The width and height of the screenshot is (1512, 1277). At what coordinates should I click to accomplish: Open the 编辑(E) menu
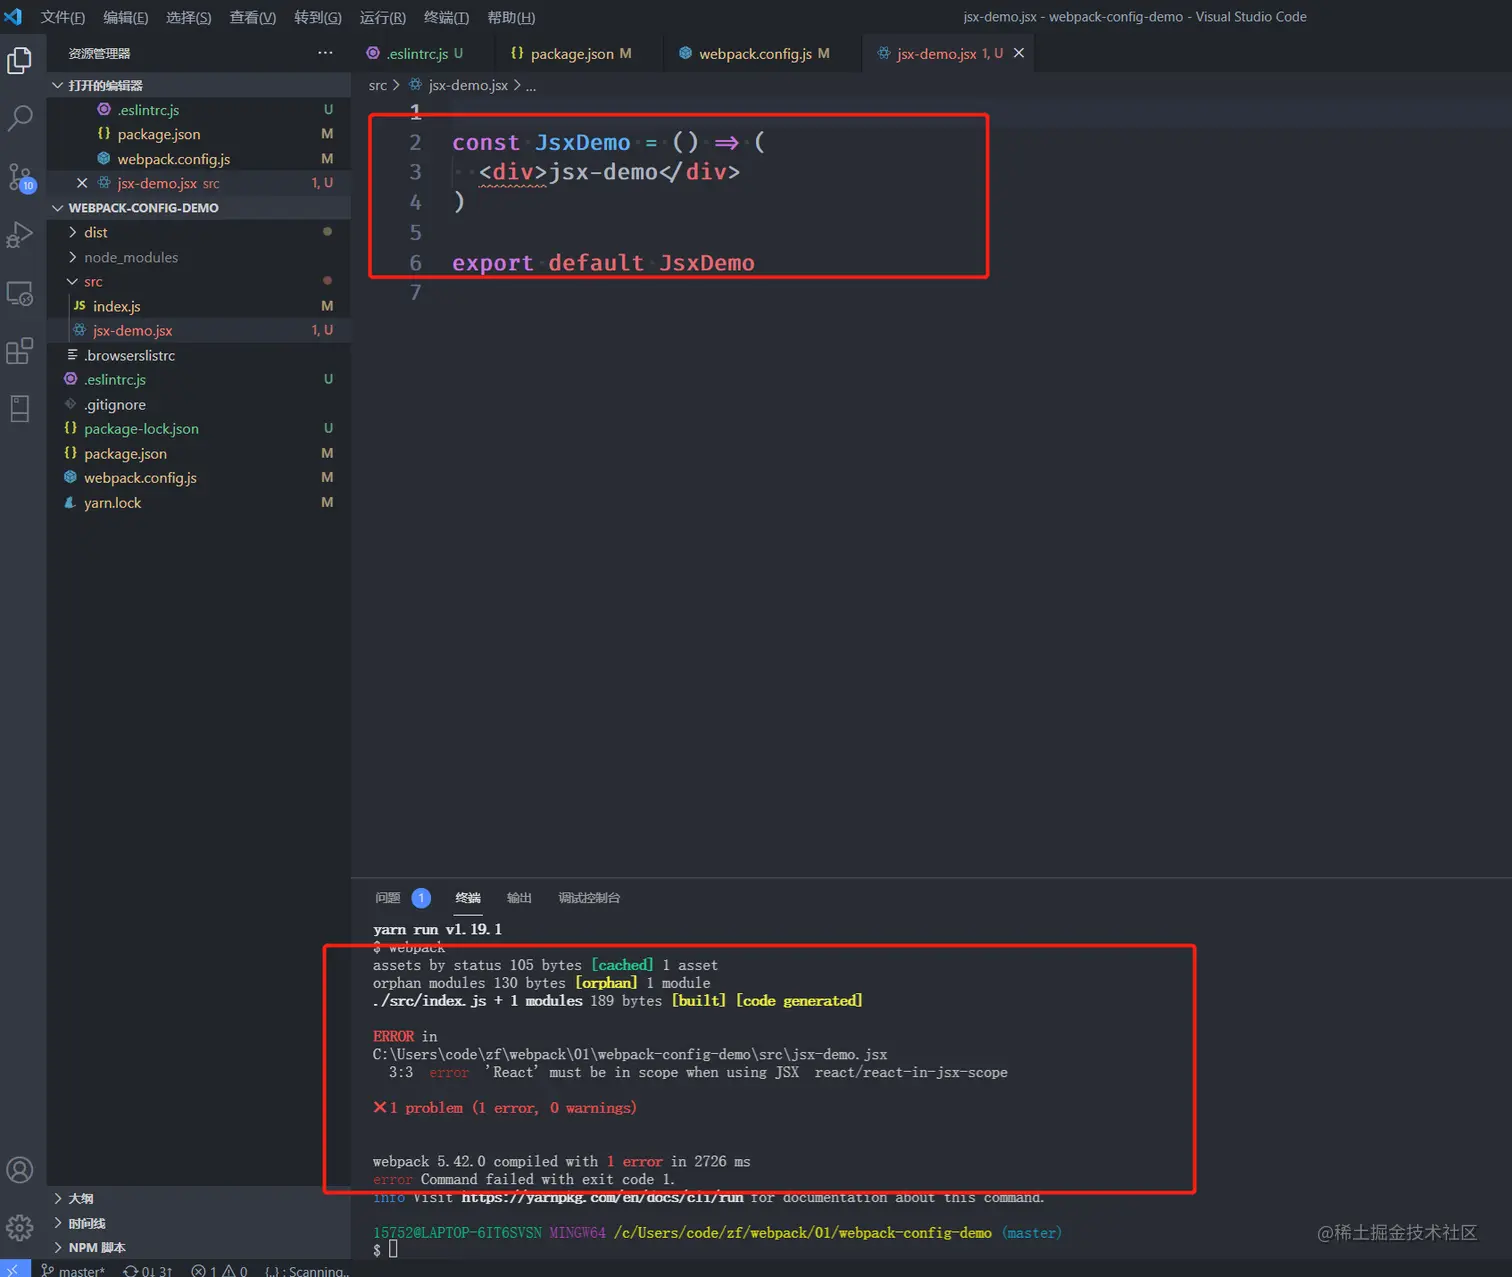(x=125, y=17)
